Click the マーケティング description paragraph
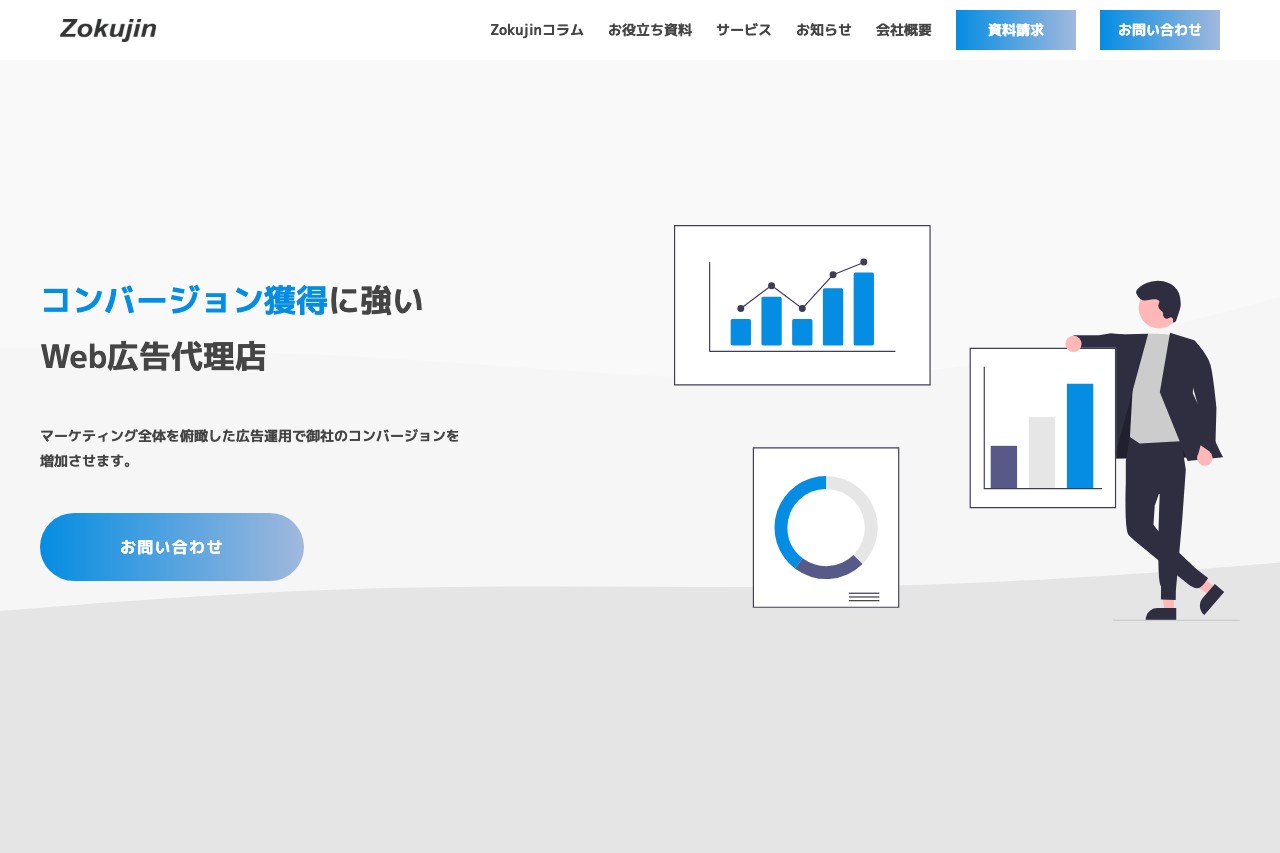The height and width of the screenshot is (853, 1280). pyautogui.click(x=250, y=448)
